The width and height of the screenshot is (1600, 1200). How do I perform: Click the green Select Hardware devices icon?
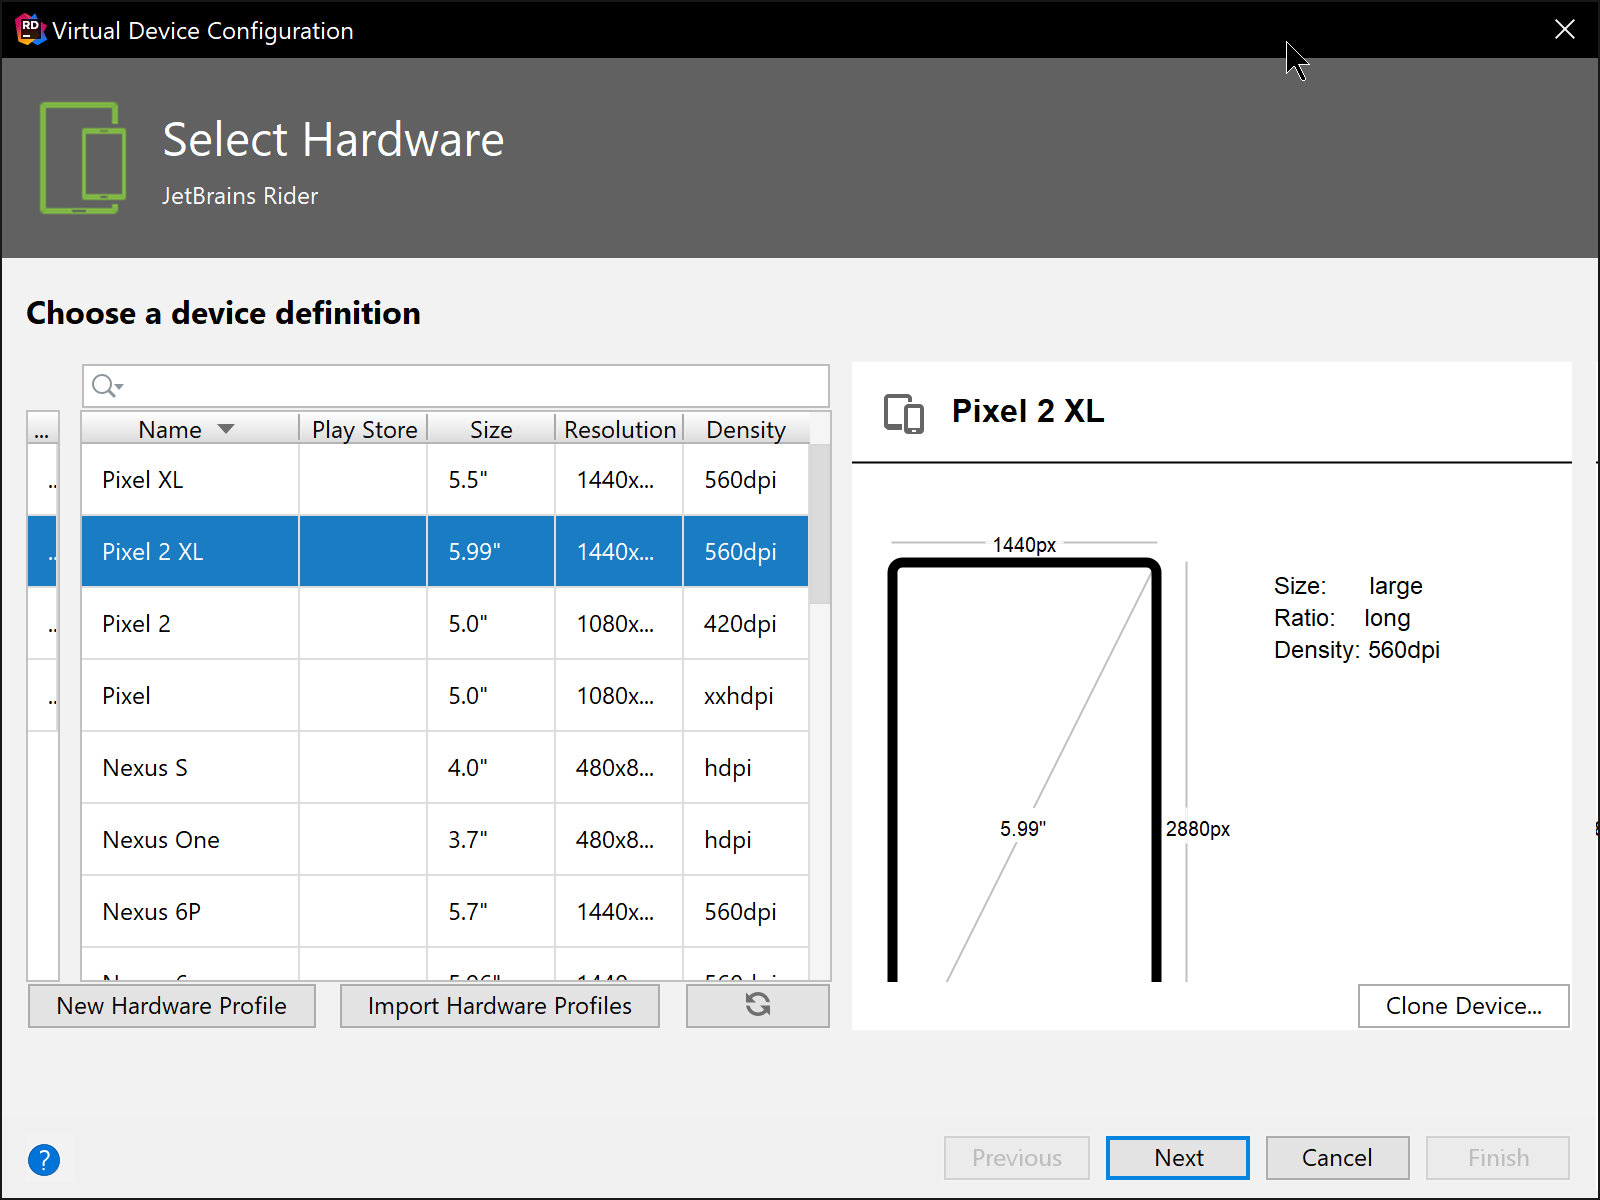84,158
